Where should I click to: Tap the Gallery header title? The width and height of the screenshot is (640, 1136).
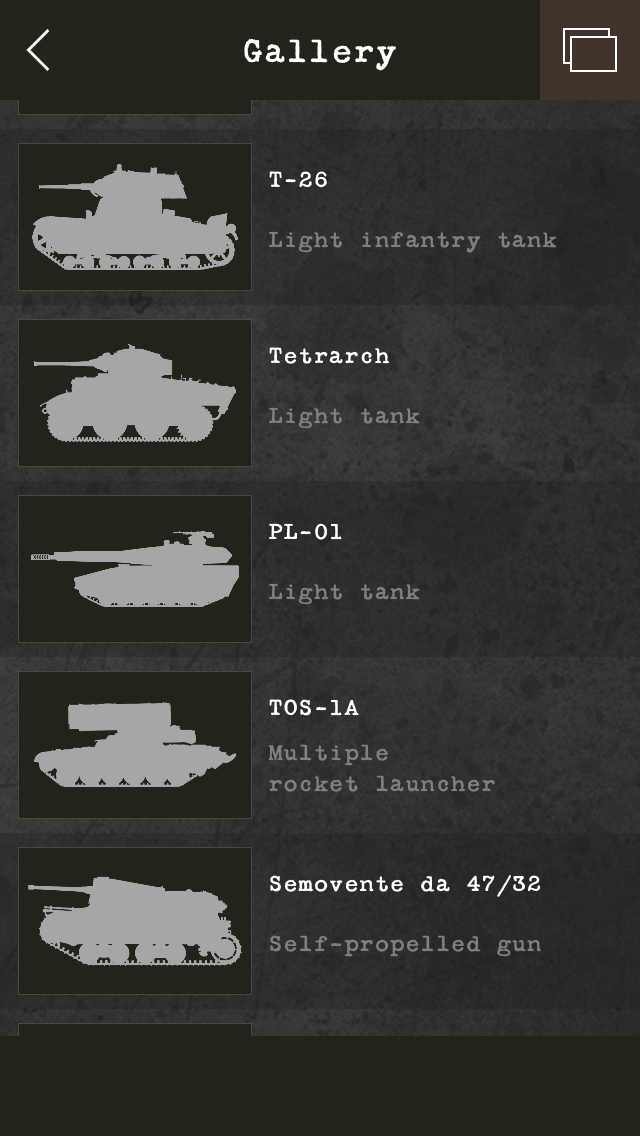[320, 52]
